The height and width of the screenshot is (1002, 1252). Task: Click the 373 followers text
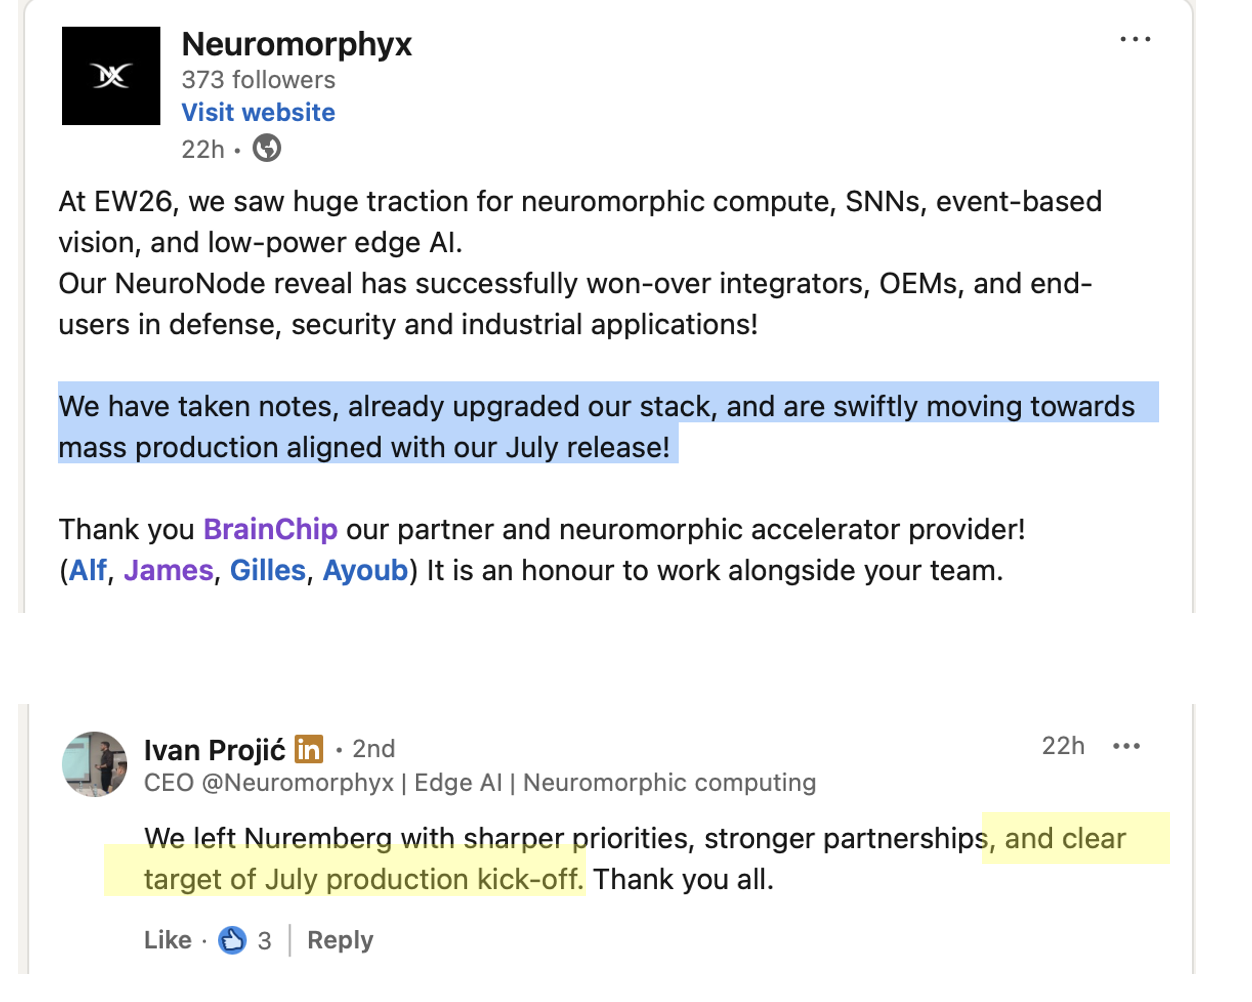click(x=258, y=80)
